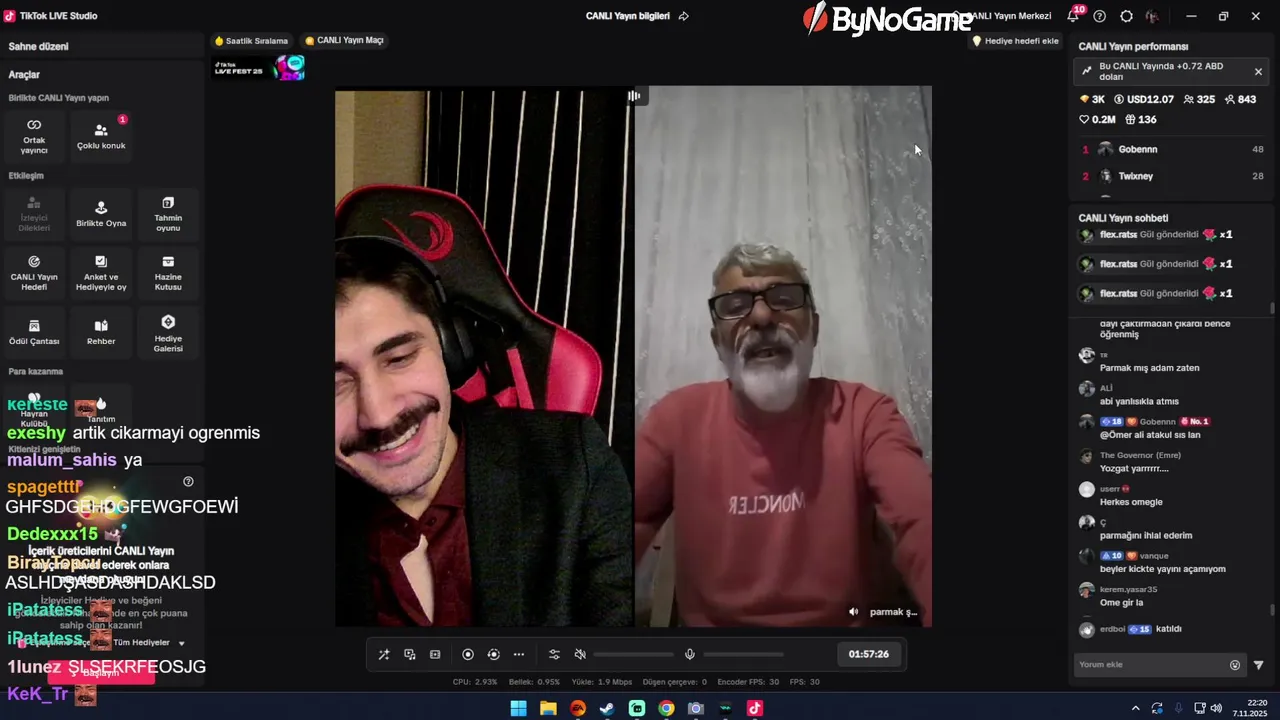Image resolution: width=1280 pixels, height=720 pixels.
Task: Click the magic wand effects icon
Action: pyautogui.click(x=384, y=654)
